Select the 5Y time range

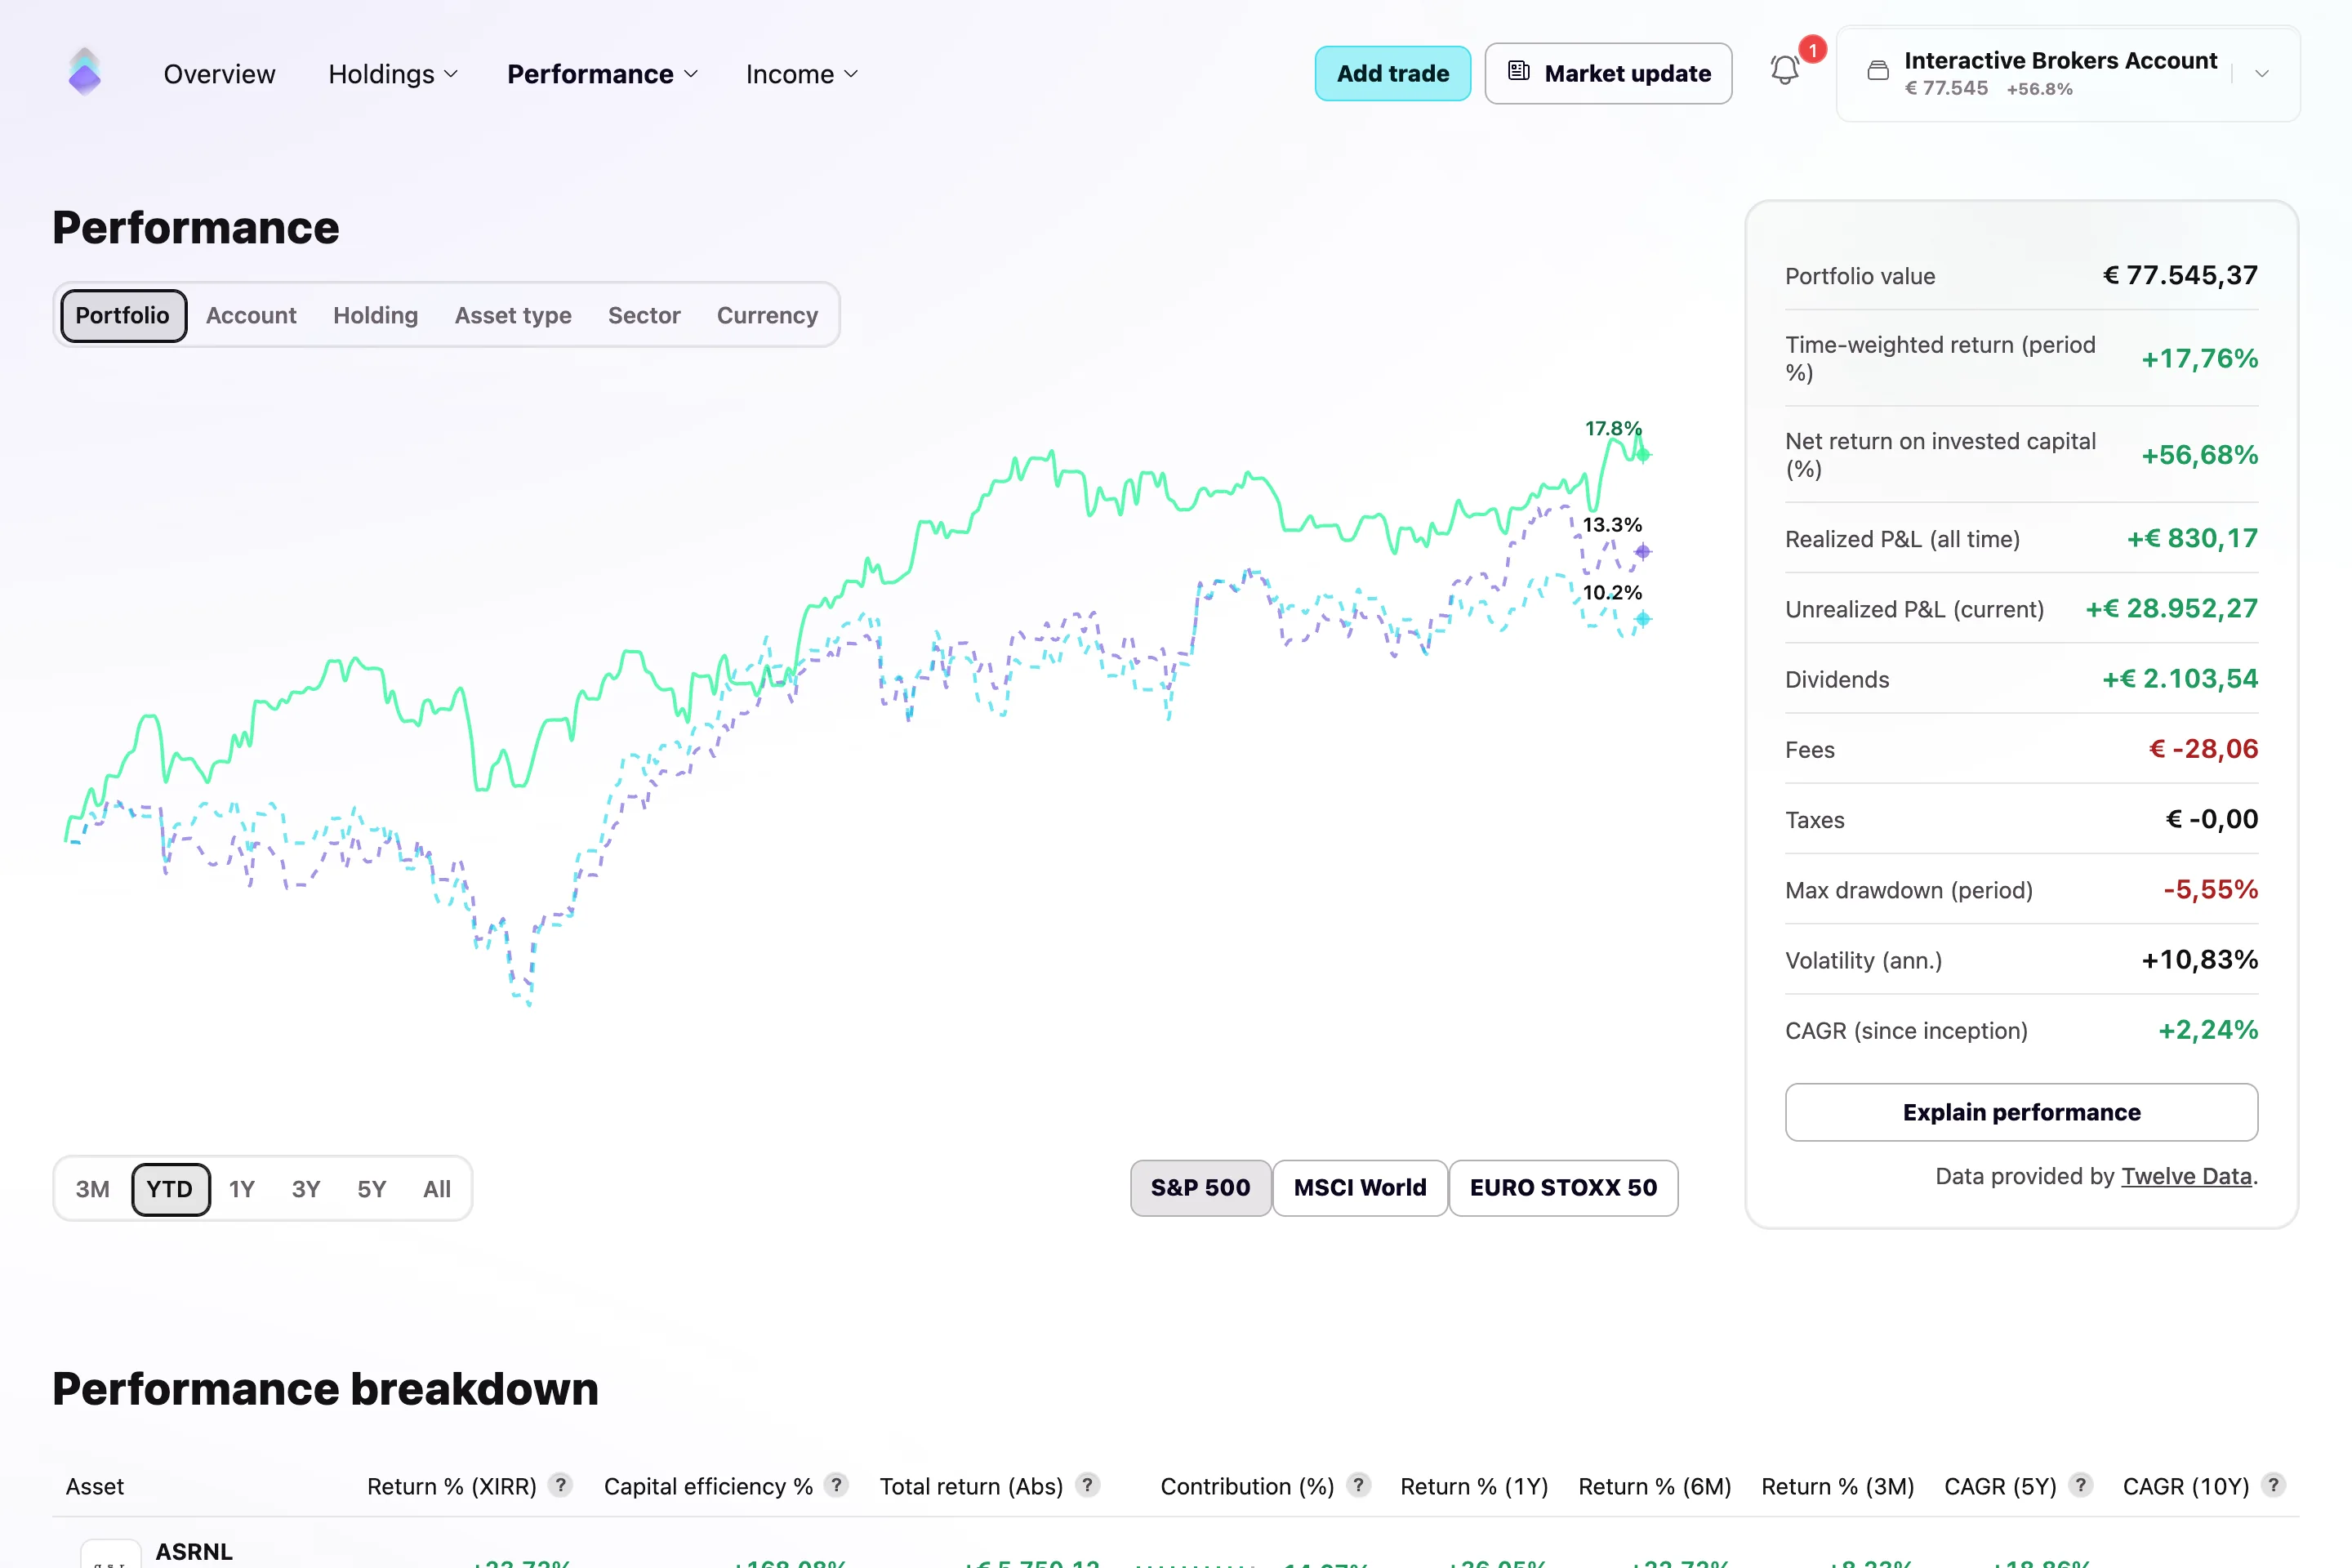pos(372,1189)
